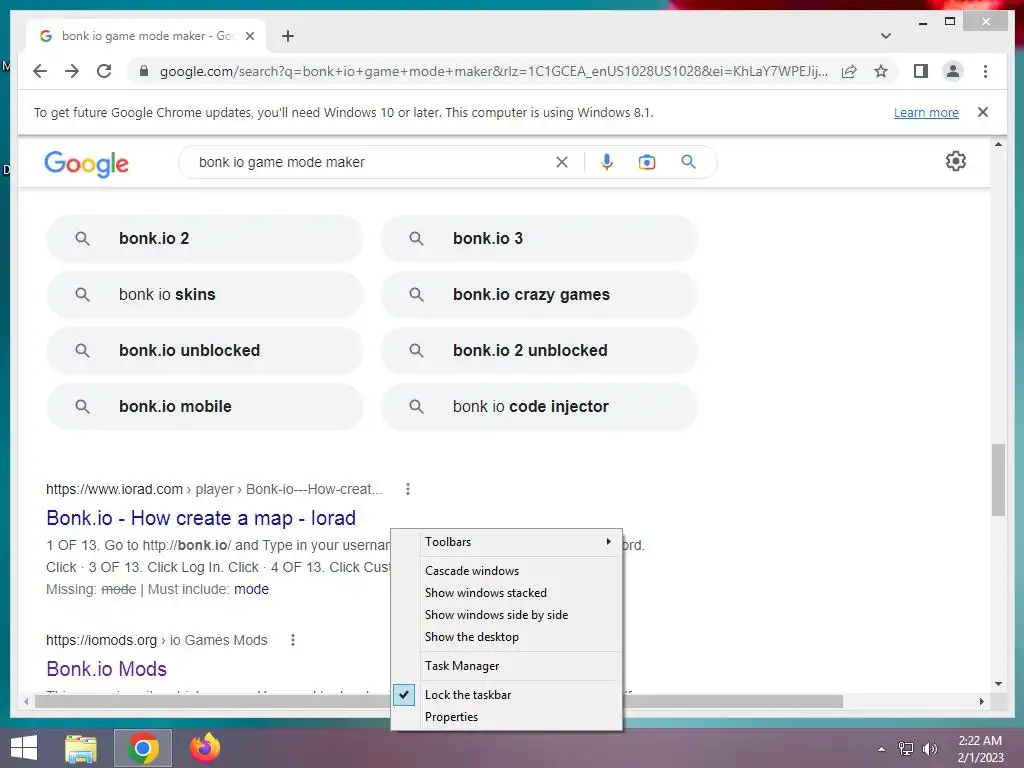Click the Must include mode link
This screenshot has width=1024, height=768.
(251, 589)
